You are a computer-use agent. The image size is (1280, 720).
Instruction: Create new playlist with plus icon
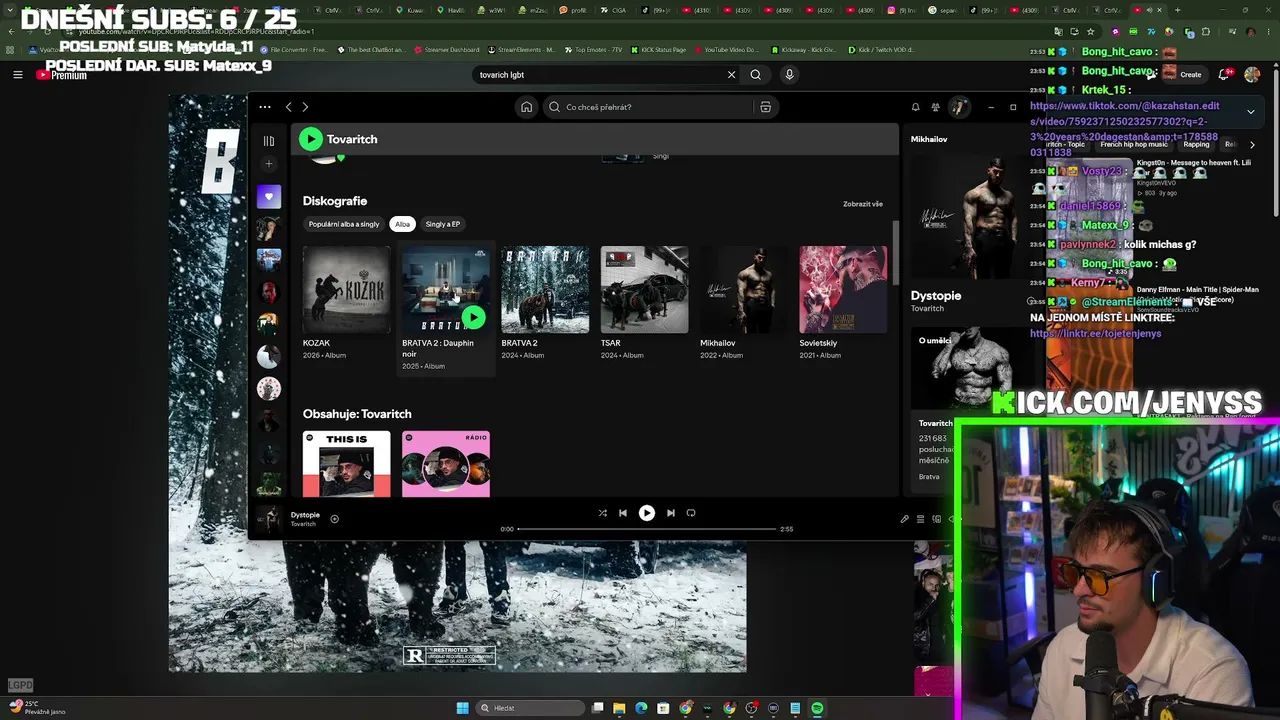pos(268,163)
